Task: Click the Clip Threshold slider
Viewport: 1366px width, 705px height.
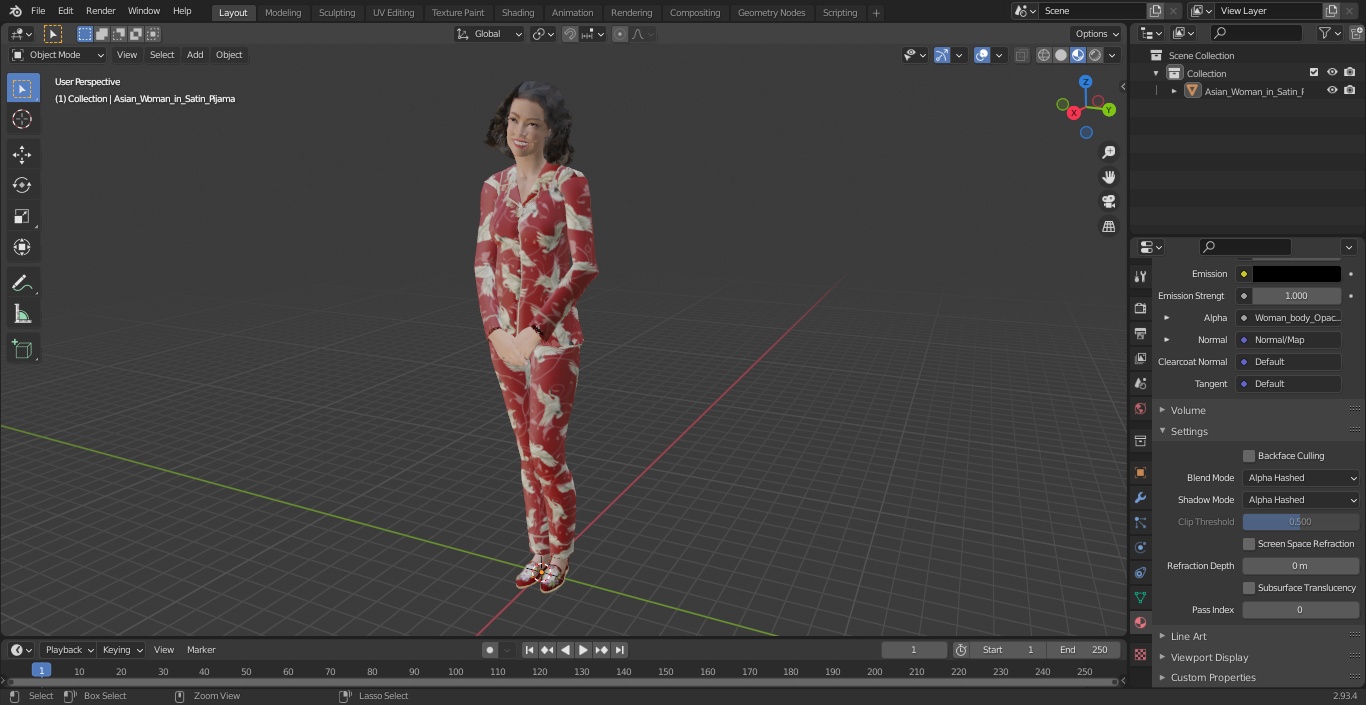Action: pos(1301,522)
